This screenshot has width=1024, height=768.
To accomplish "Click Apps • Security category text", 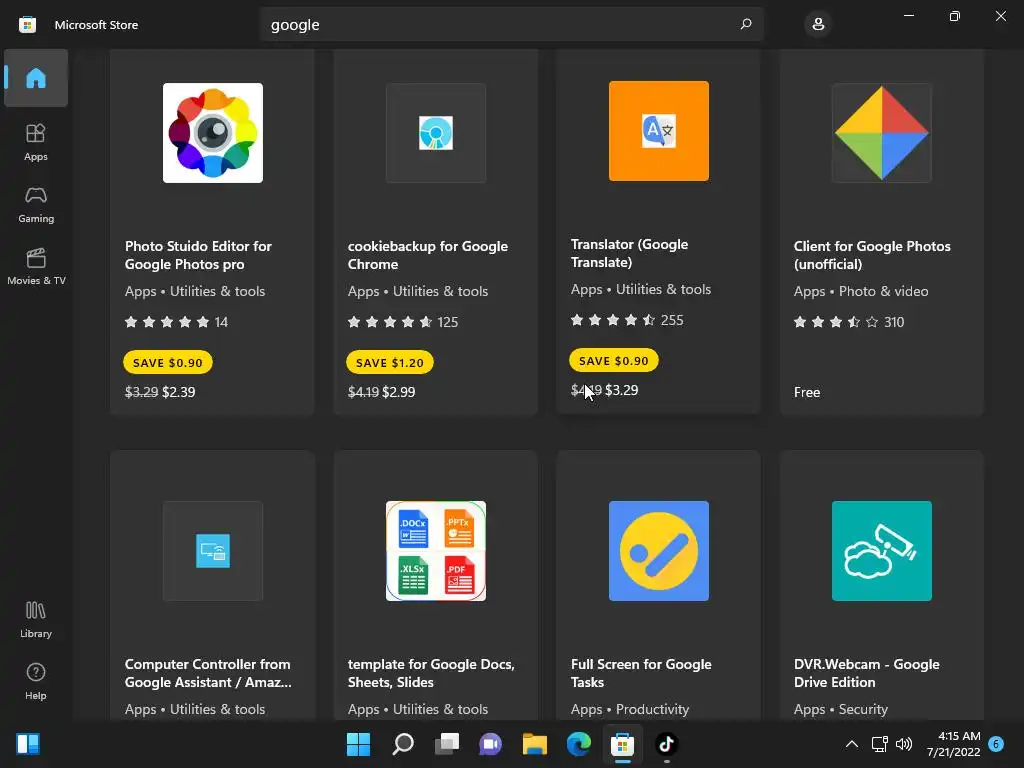I will click(840, 709).
